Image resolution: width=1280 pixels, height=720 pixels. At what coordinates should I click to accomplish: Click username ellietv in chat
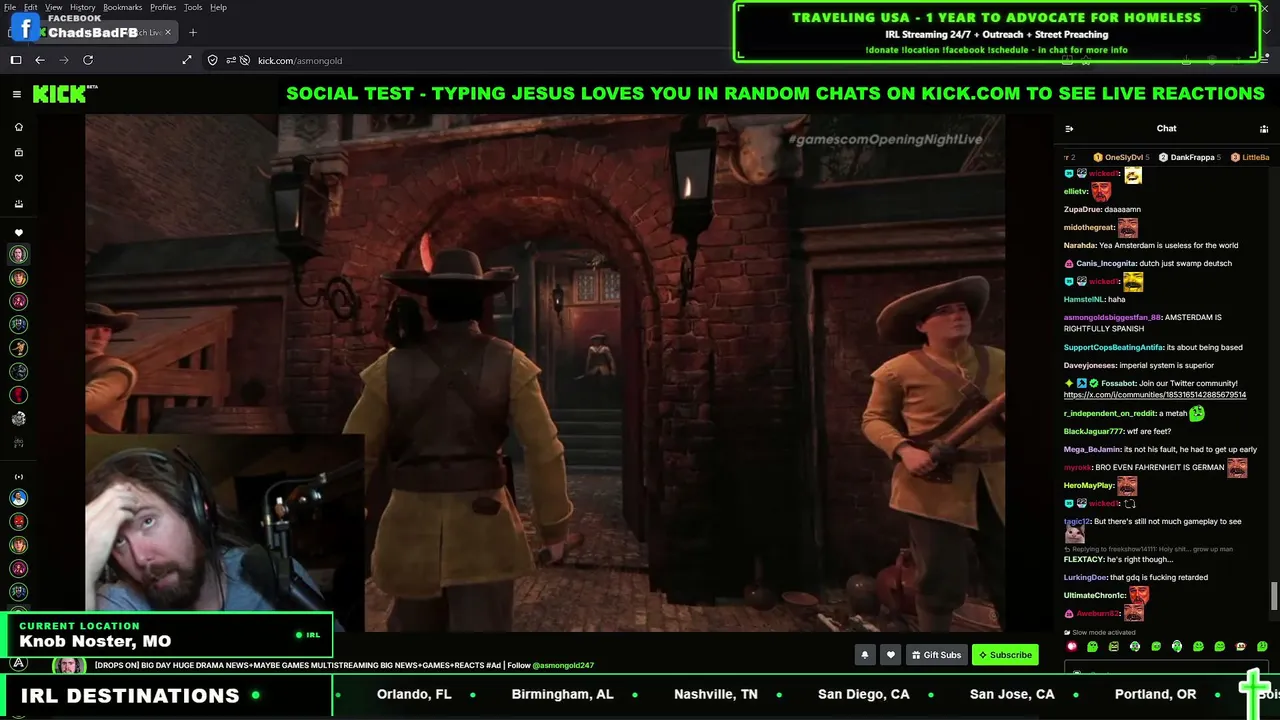(x=1075, y=191)
